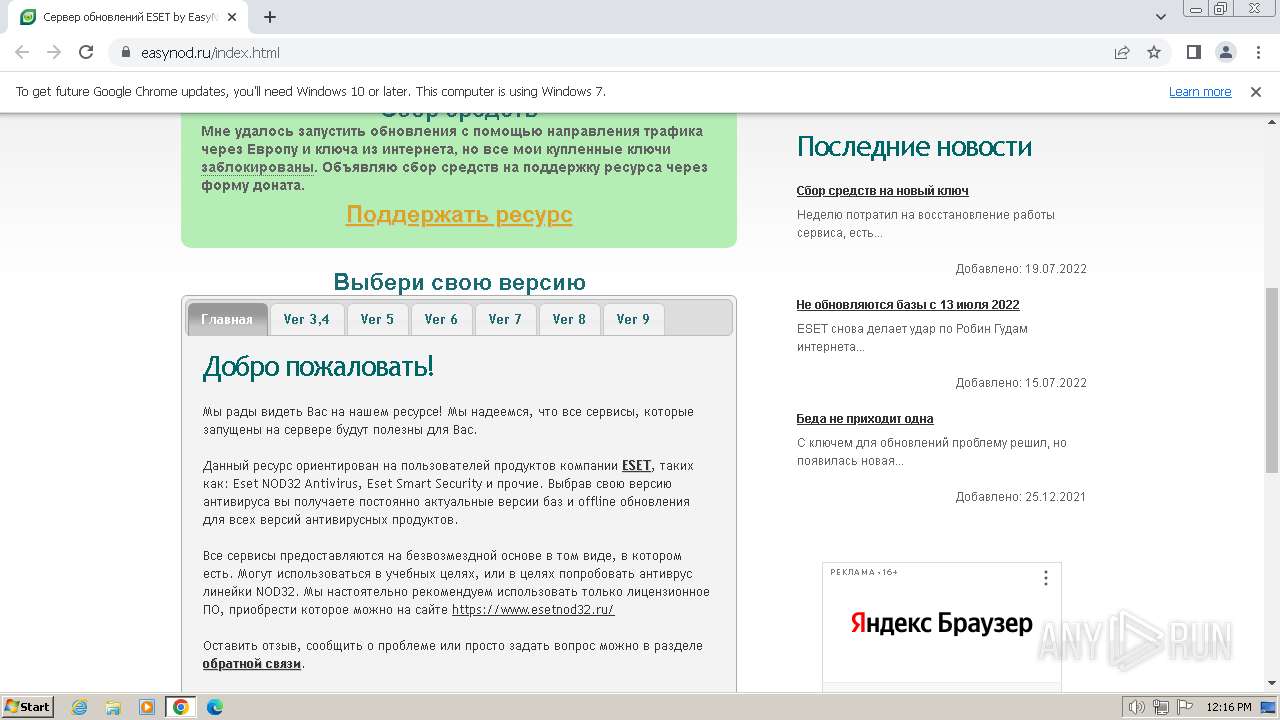Viewport: 1280px width, 720px height.
Task: Expand the Chrome tab search dropdown
Action: pyautogui.click(x=1161, y=17)
